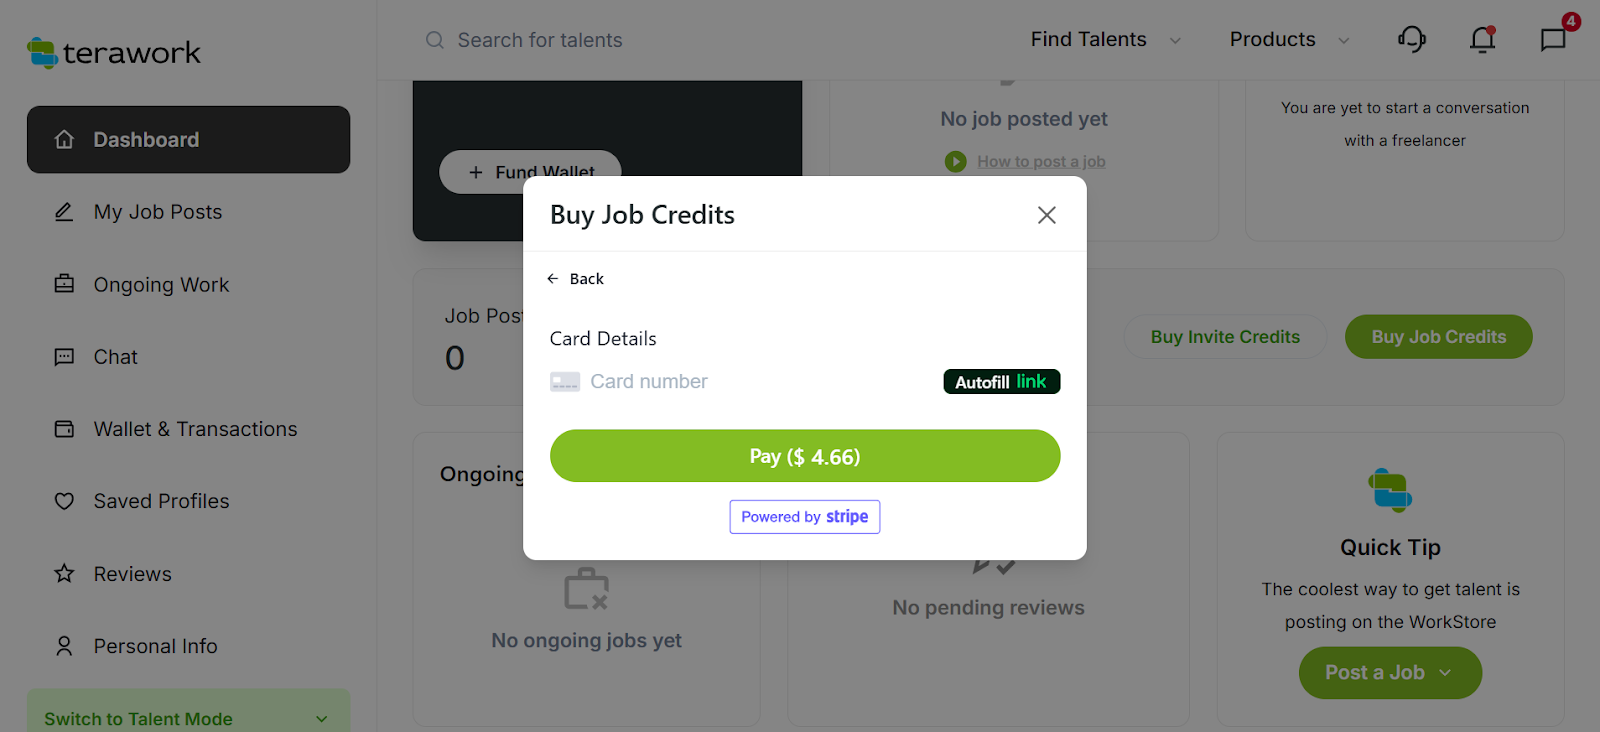This screenshot has width=1600, height=732.
Task: Open the notifications bell
Action: click(1482, 40)
